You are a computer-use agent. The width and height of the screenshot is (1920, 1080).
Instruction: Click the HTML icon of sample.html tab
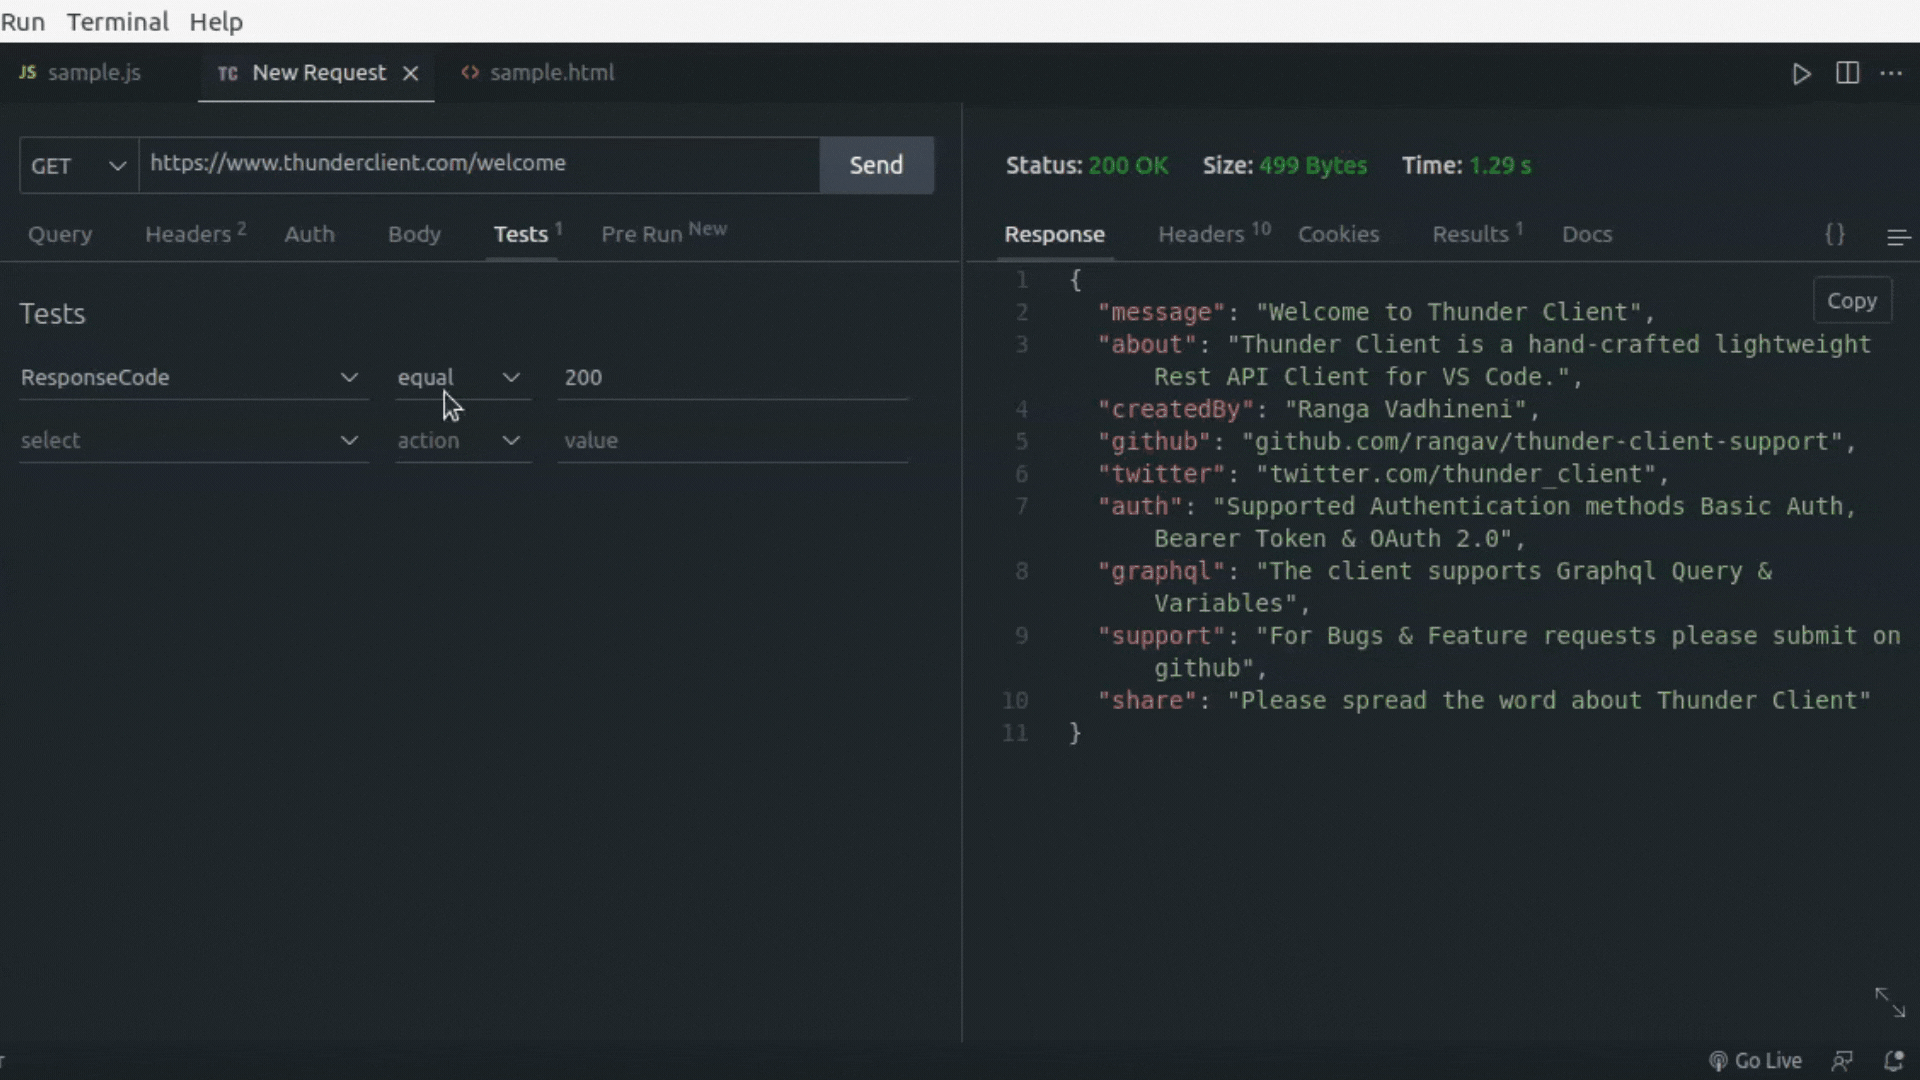coord(469,72)
